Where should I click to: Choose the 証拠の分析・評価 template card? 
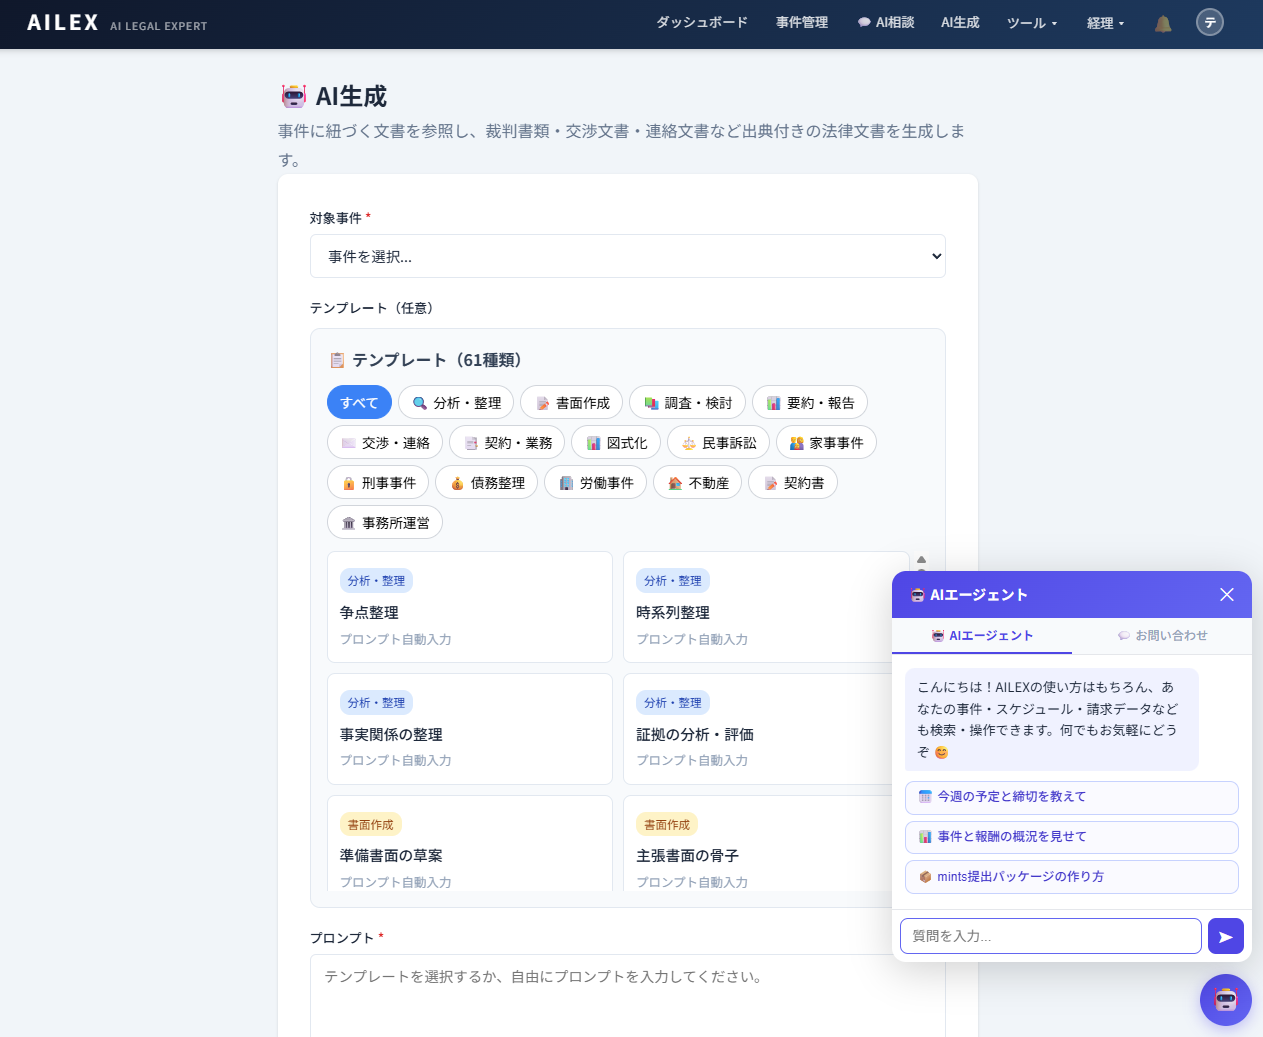[x=758, y=729]
